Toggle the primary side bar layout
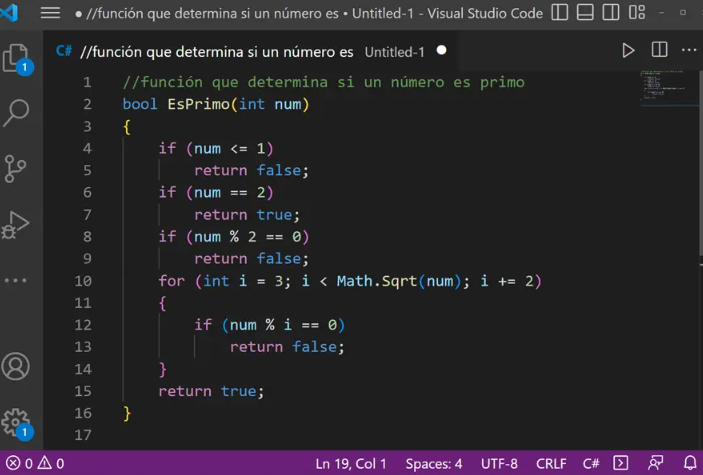 [560, 12]
